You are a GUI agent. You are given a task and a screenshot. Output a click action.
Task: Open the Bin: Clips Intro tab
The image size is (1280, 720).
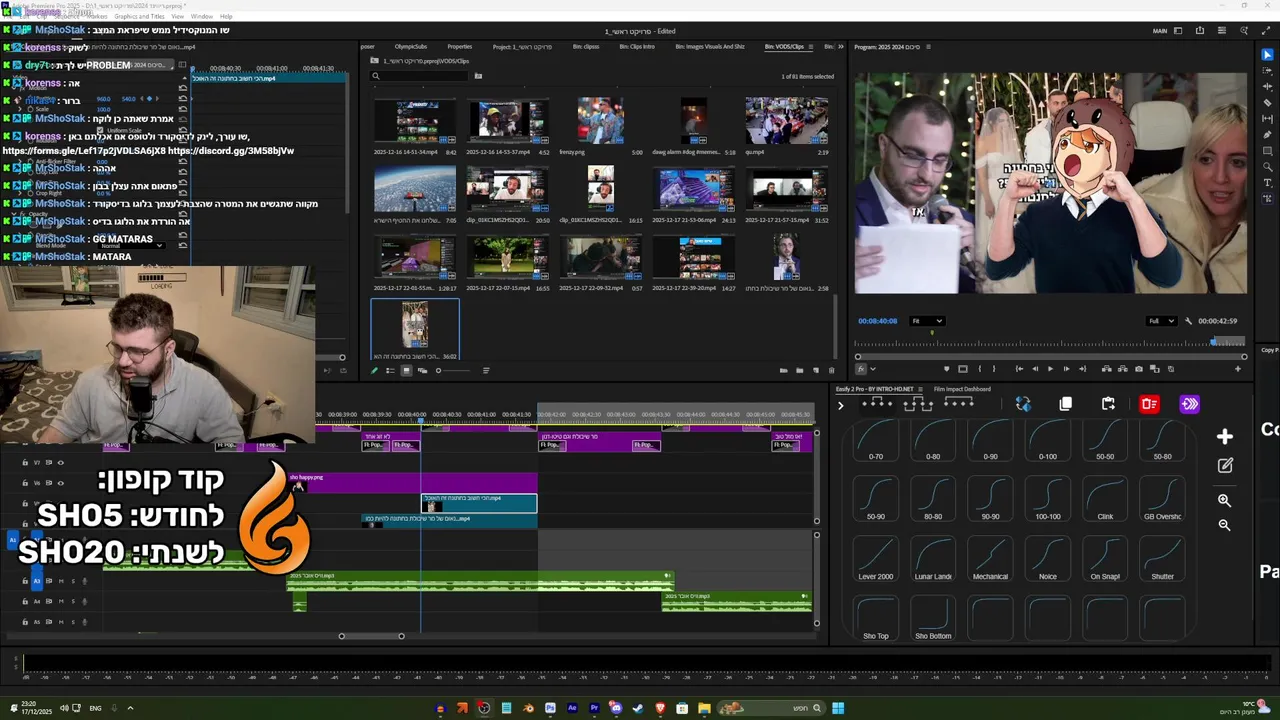637,46
